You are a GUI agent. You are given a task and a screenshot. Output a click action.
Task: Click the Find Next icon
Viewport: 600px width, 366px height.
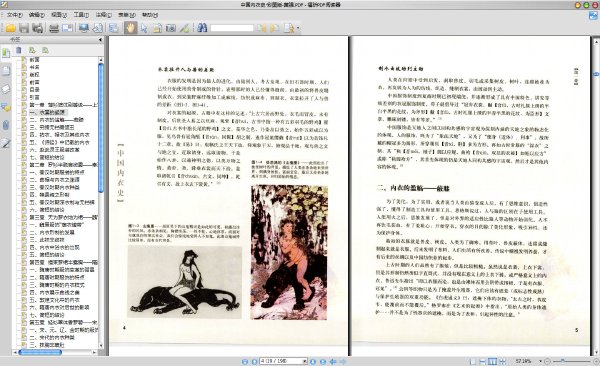pyautogui.click(x=274, y=28)
